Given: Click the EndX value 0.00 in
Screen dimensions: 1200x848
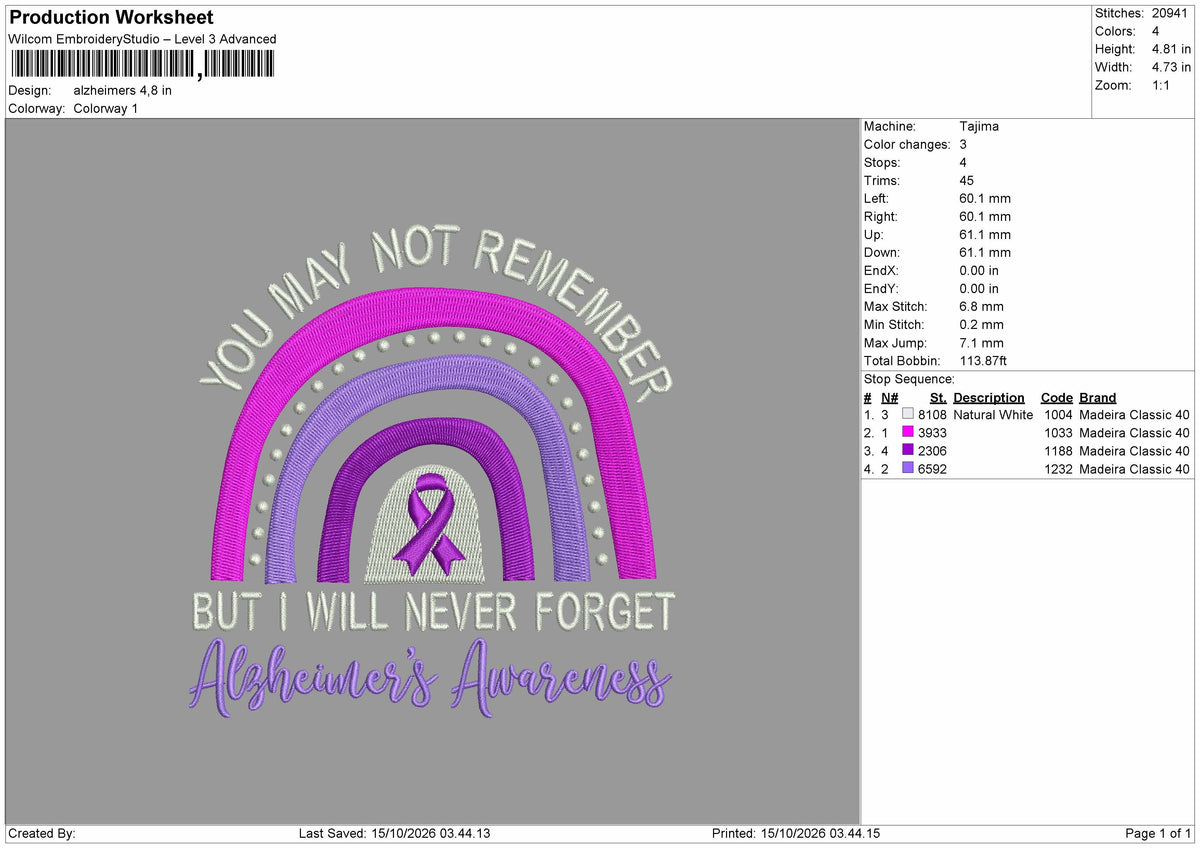Looking at the screenshot, I should [x=978, y=270].
